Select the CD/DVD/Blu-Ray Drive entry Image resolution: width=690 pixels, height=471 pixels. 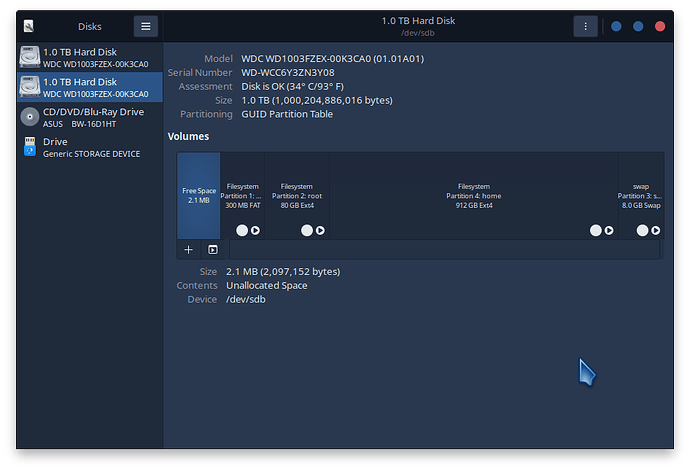pos(90,117)
